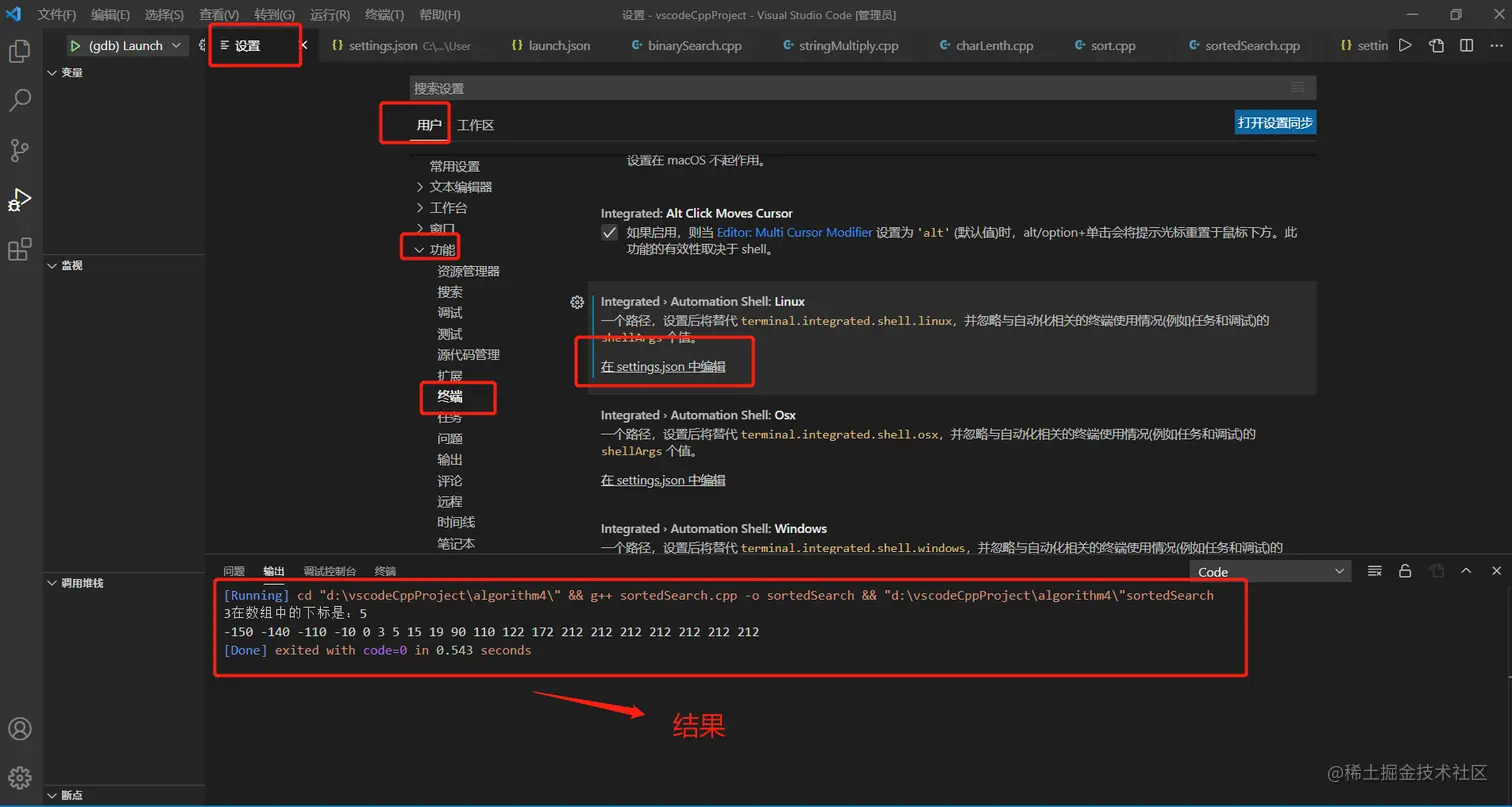Viewport: 1512px width, 807px height.
Task: Open the 编辑(E) menu
Action: click(x=110, y=15)
